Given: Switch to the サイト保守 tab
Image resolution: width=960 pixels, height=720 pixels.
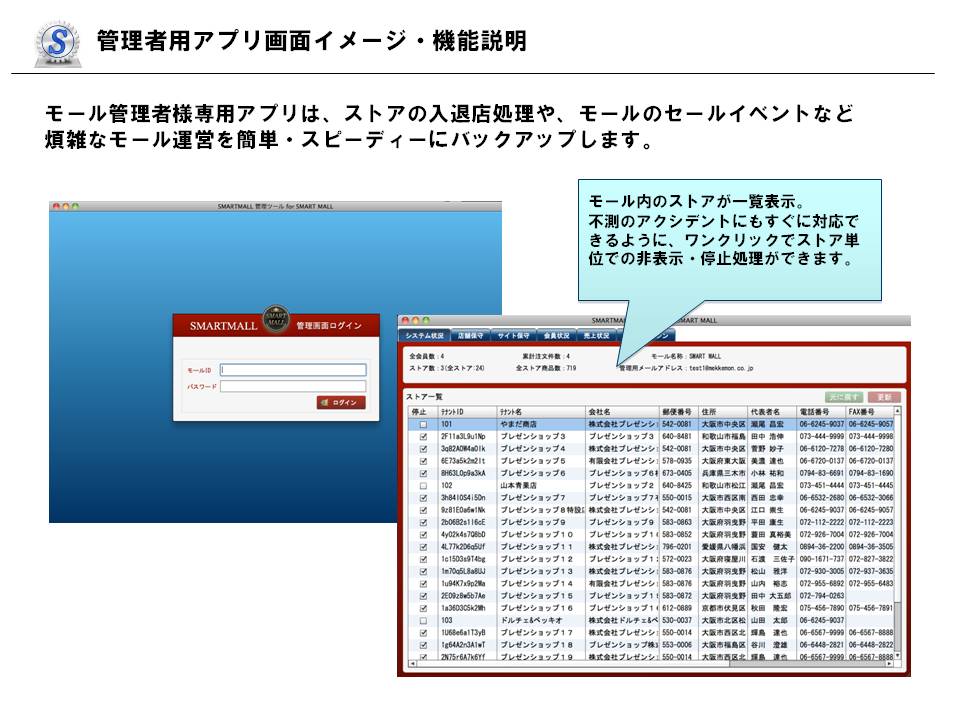Looking at the screenshot, I should pyautogui.click(x=513, y=336).
